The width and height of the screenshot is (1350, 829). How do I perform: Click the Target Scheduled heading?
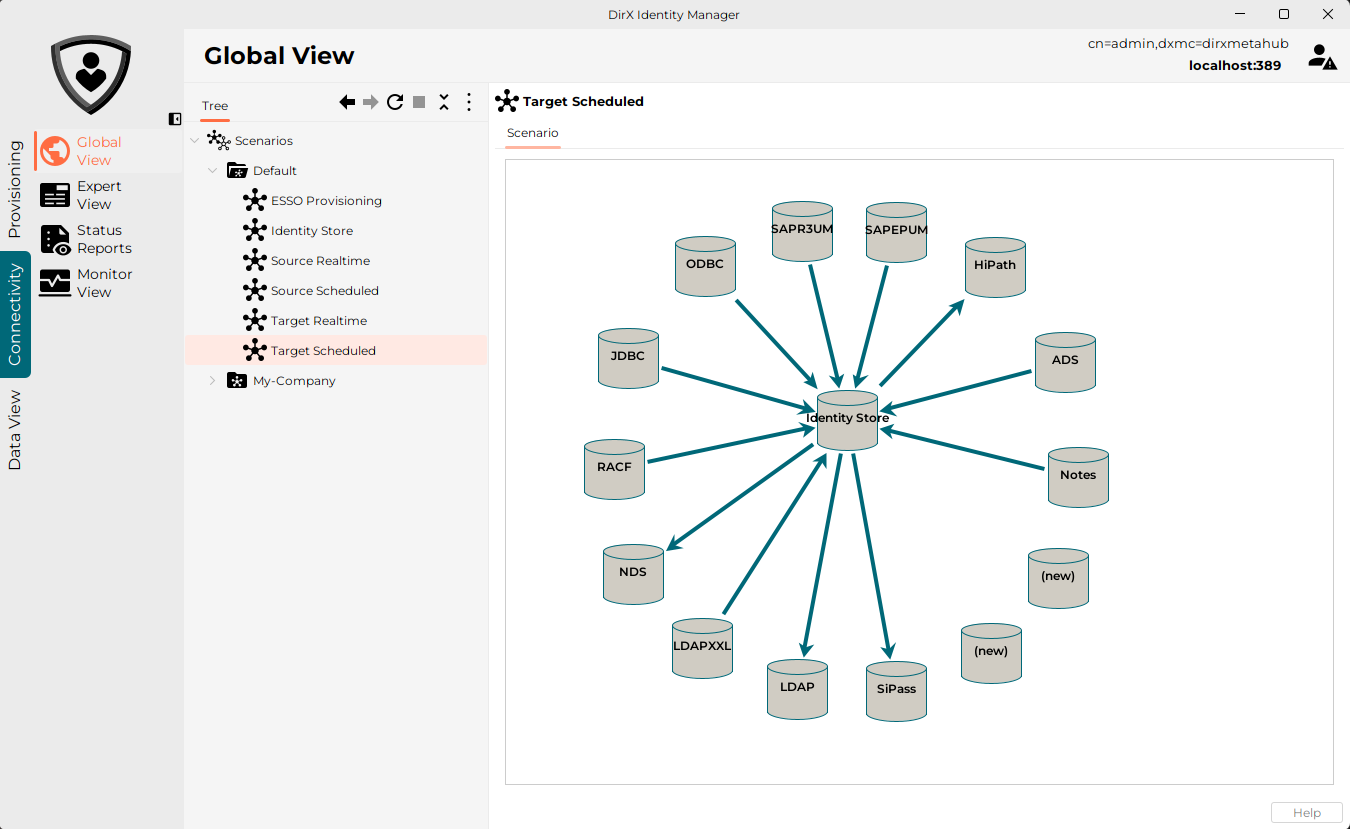point(583,101)
